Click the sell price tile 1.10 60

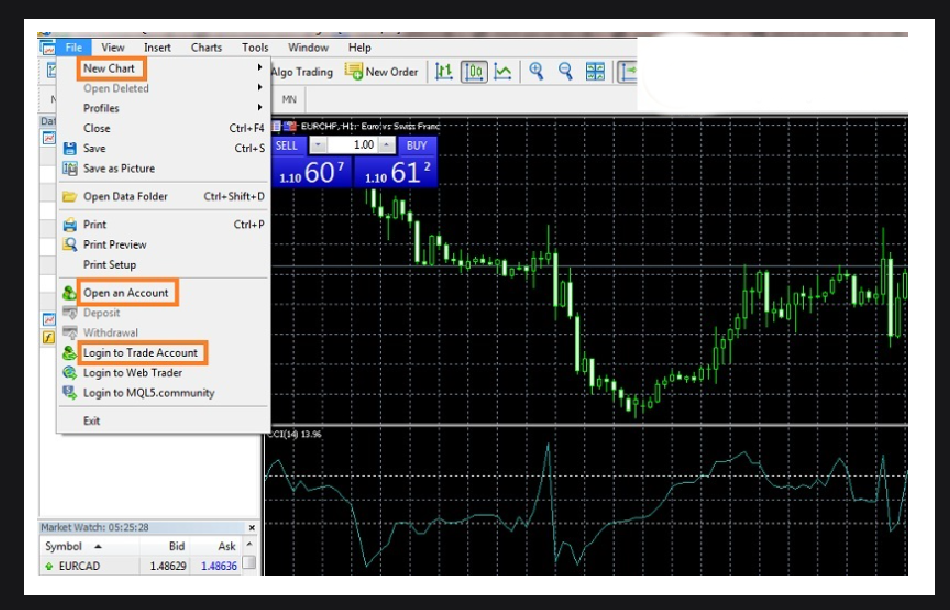(312, 171)
